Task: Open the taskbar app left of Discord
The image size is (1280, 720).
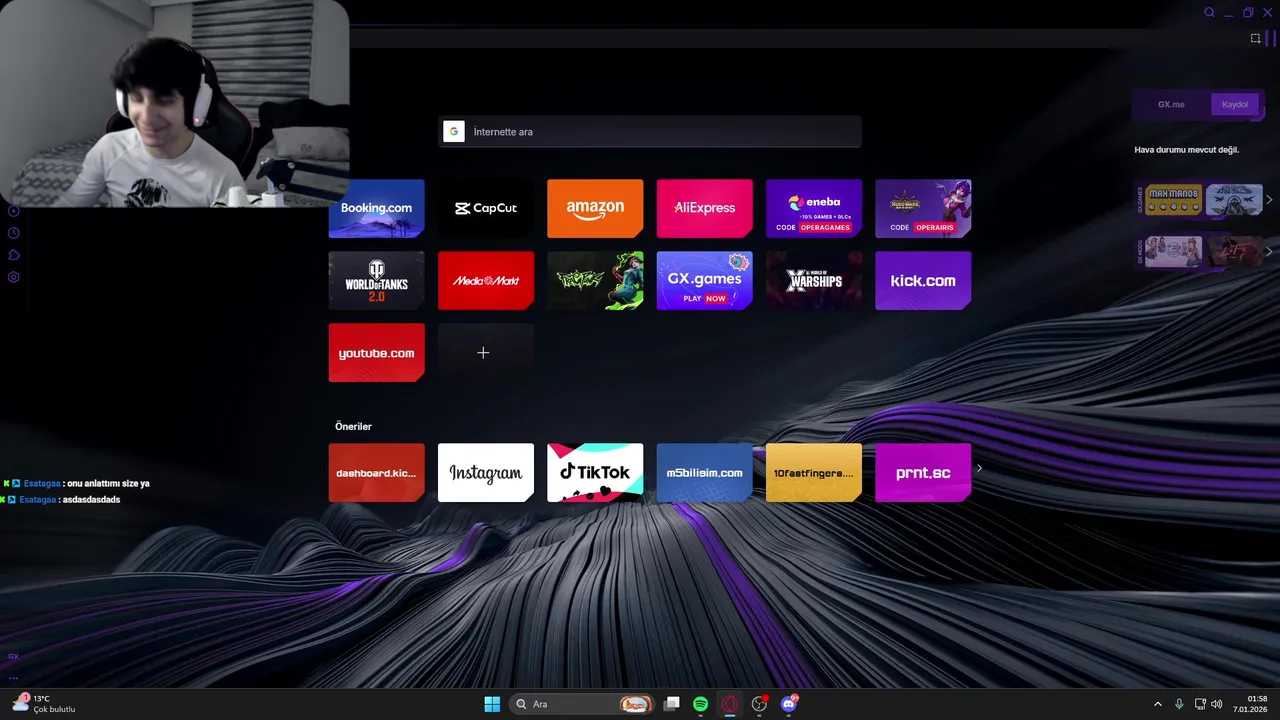Action: click(760, 704)
